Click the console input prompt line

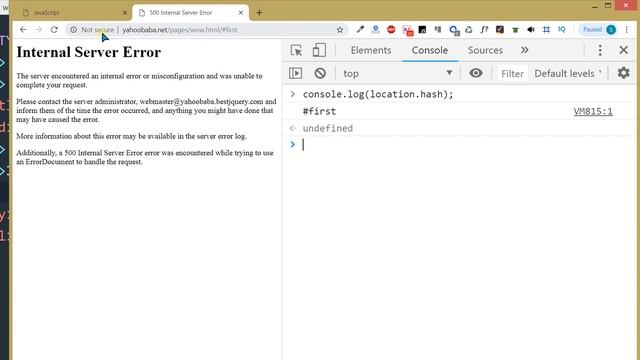(x=459, y=144)
